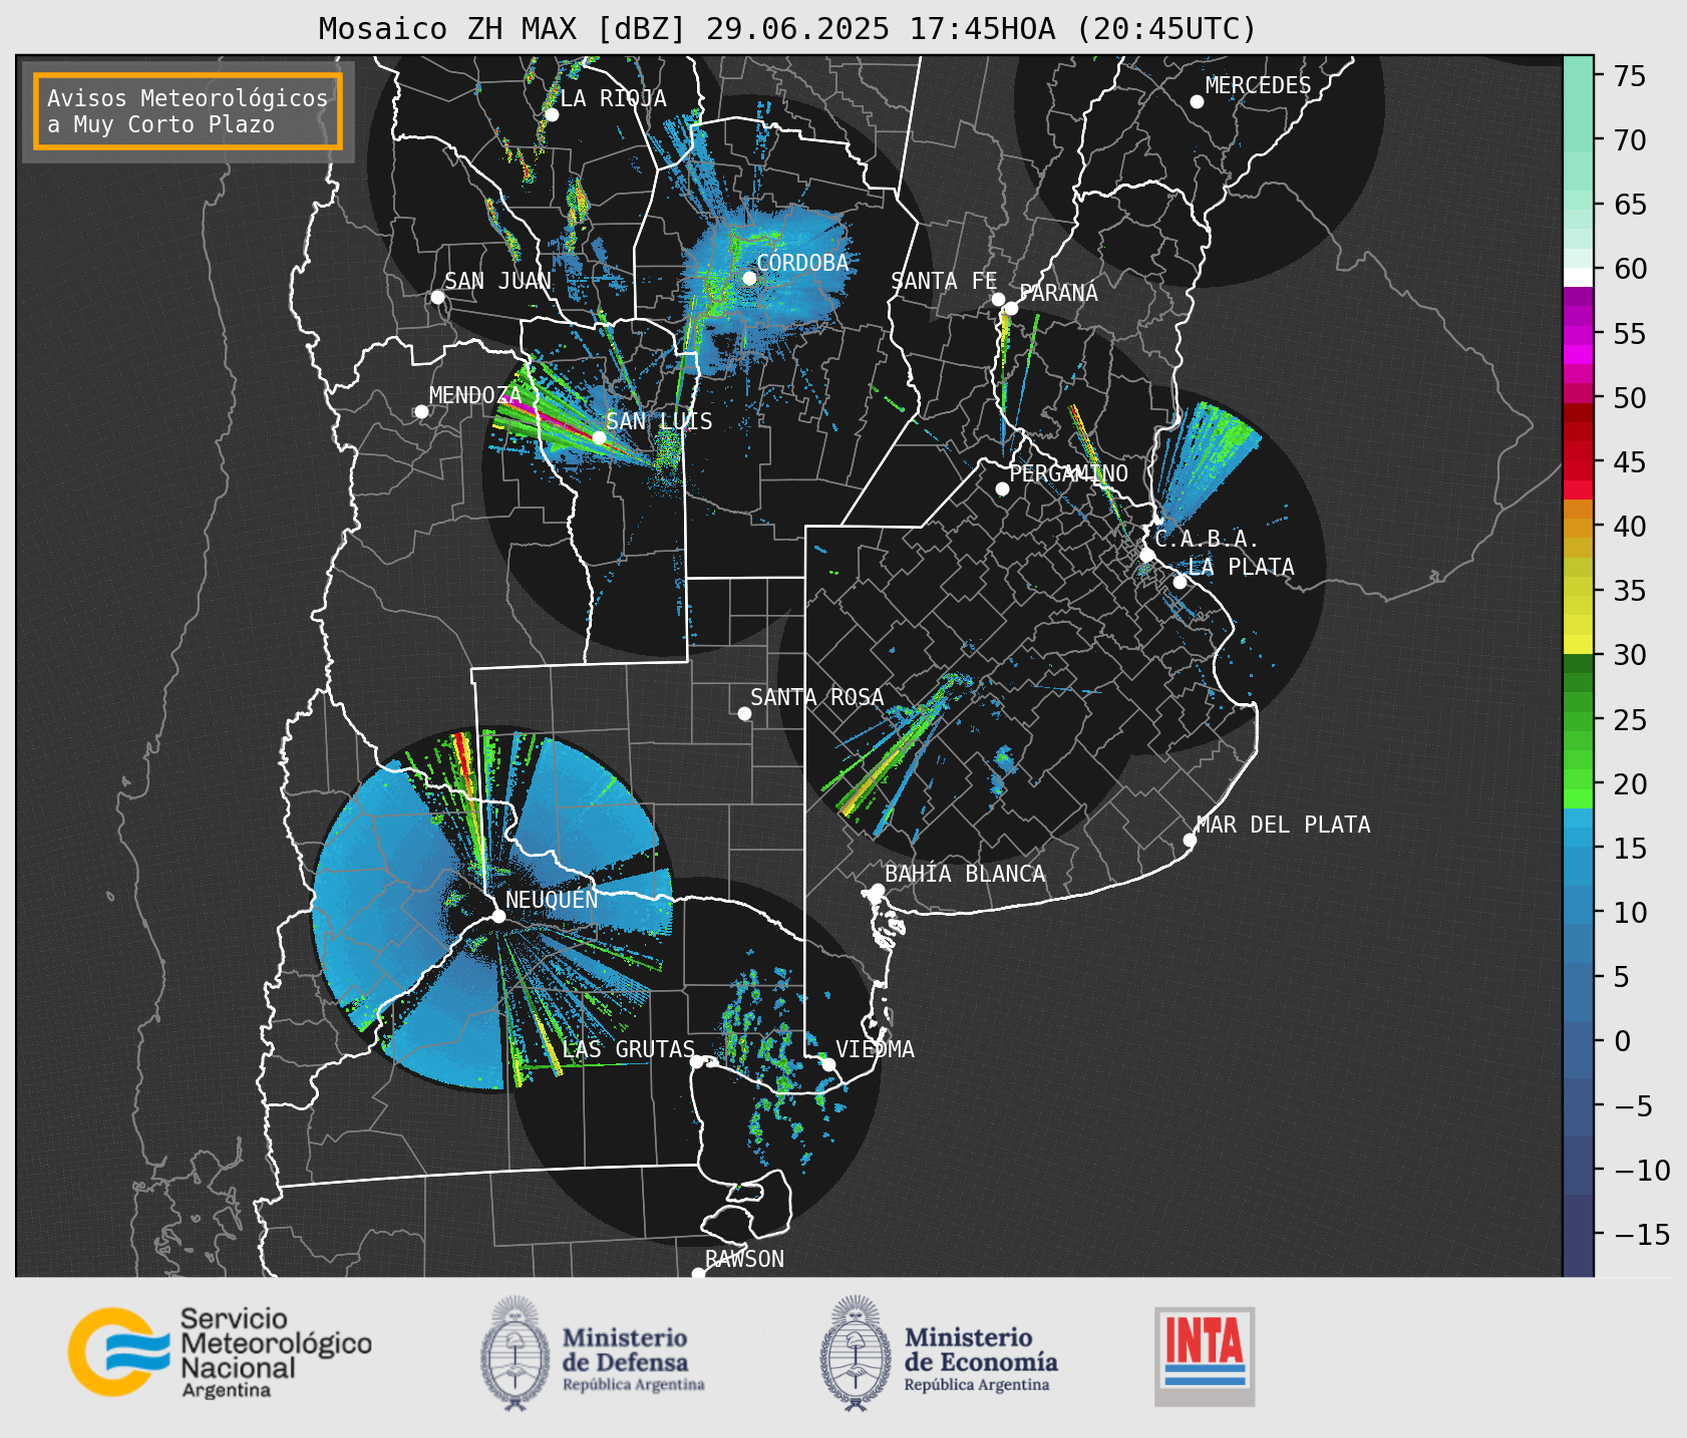The image size is (1687, 1438).
Task: Click the MAR DEL PLATA label
Action: pyautogui.click(x=1283, y=825)
